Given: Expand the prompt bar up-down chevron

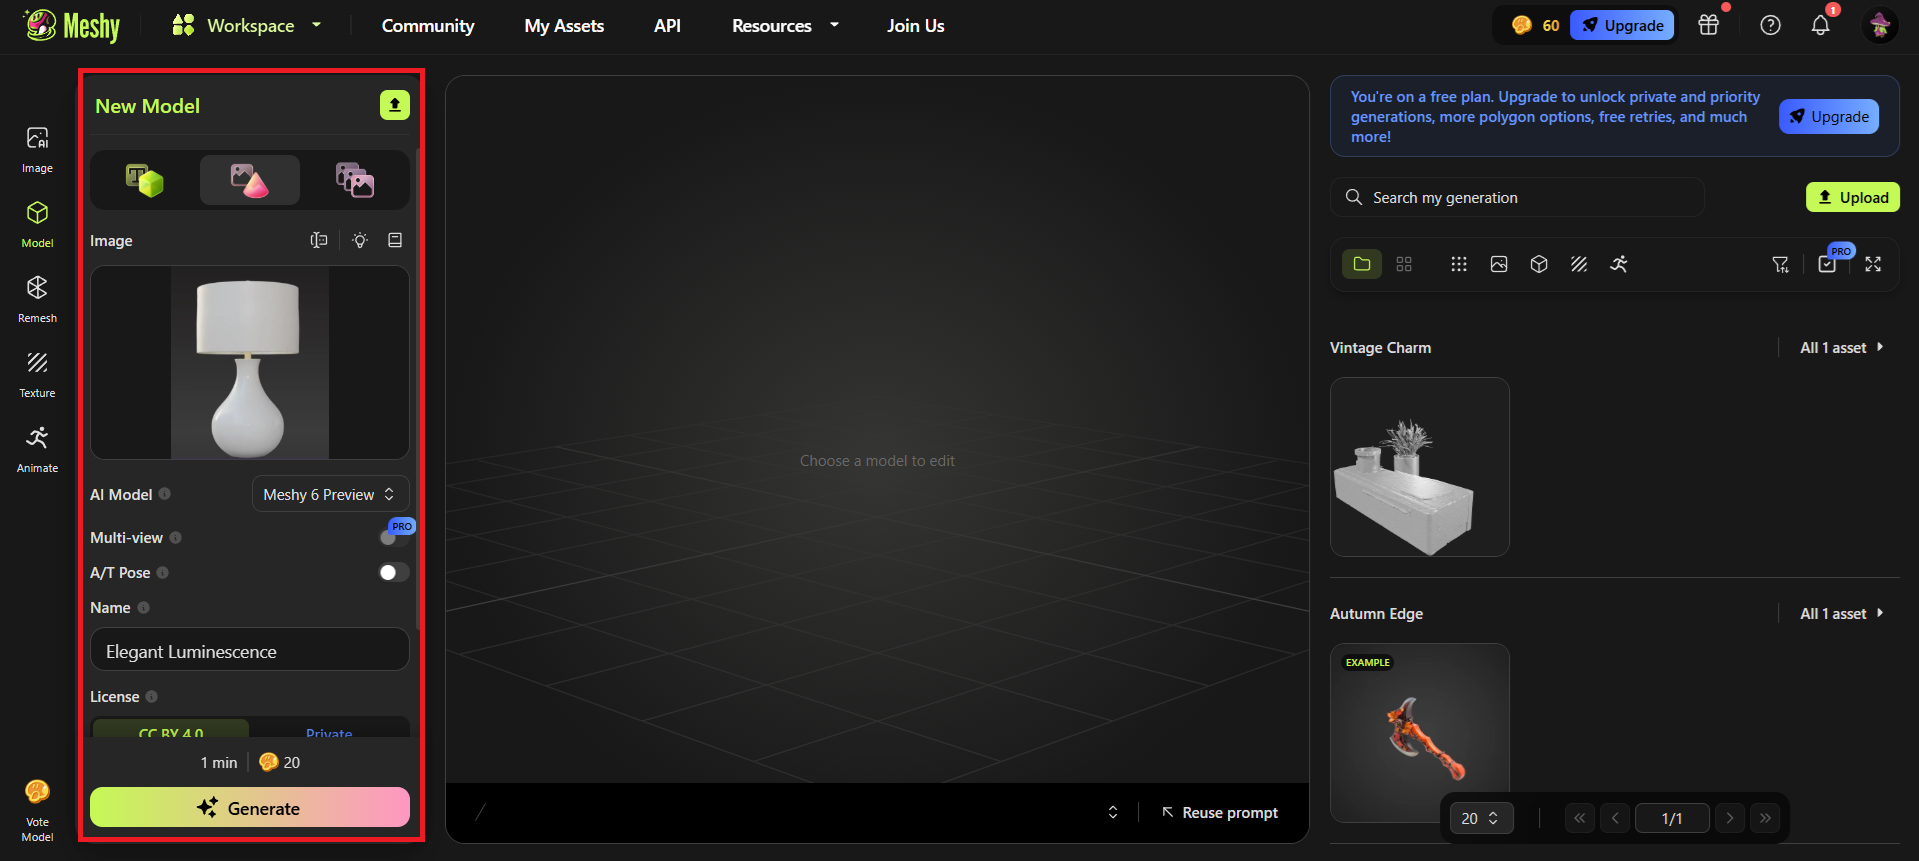Looking at the screenshot, I should tap(1113, 812).
